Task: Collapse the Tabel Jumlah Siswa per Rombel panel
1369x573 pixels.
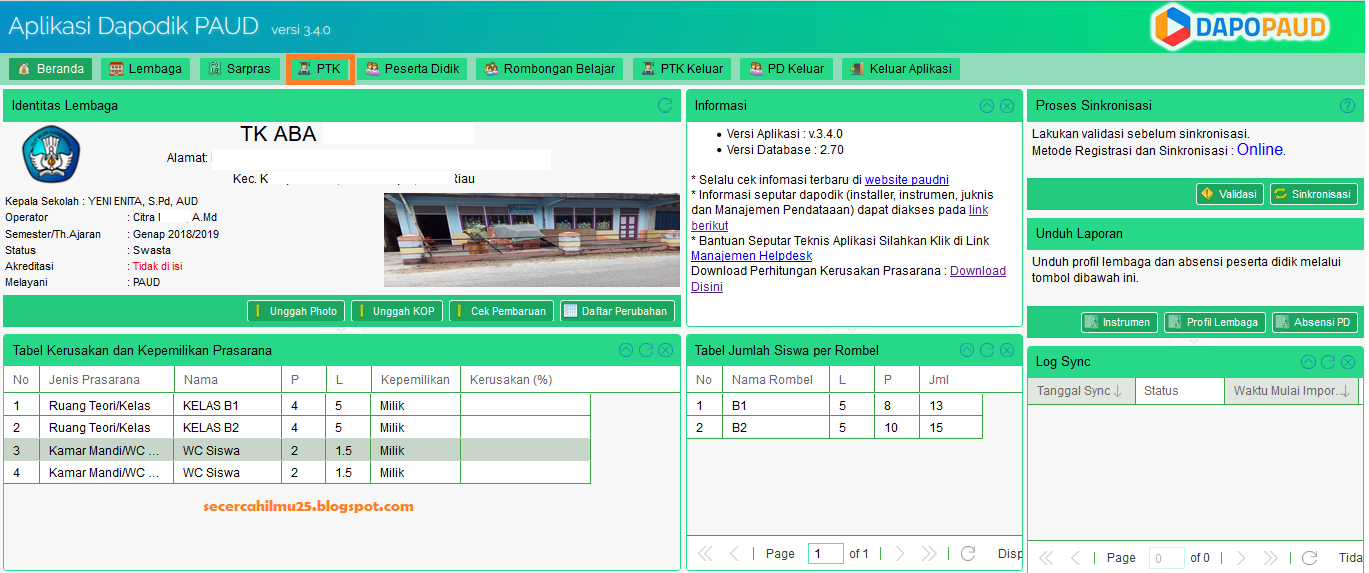Action: click(x=967, y=350)
